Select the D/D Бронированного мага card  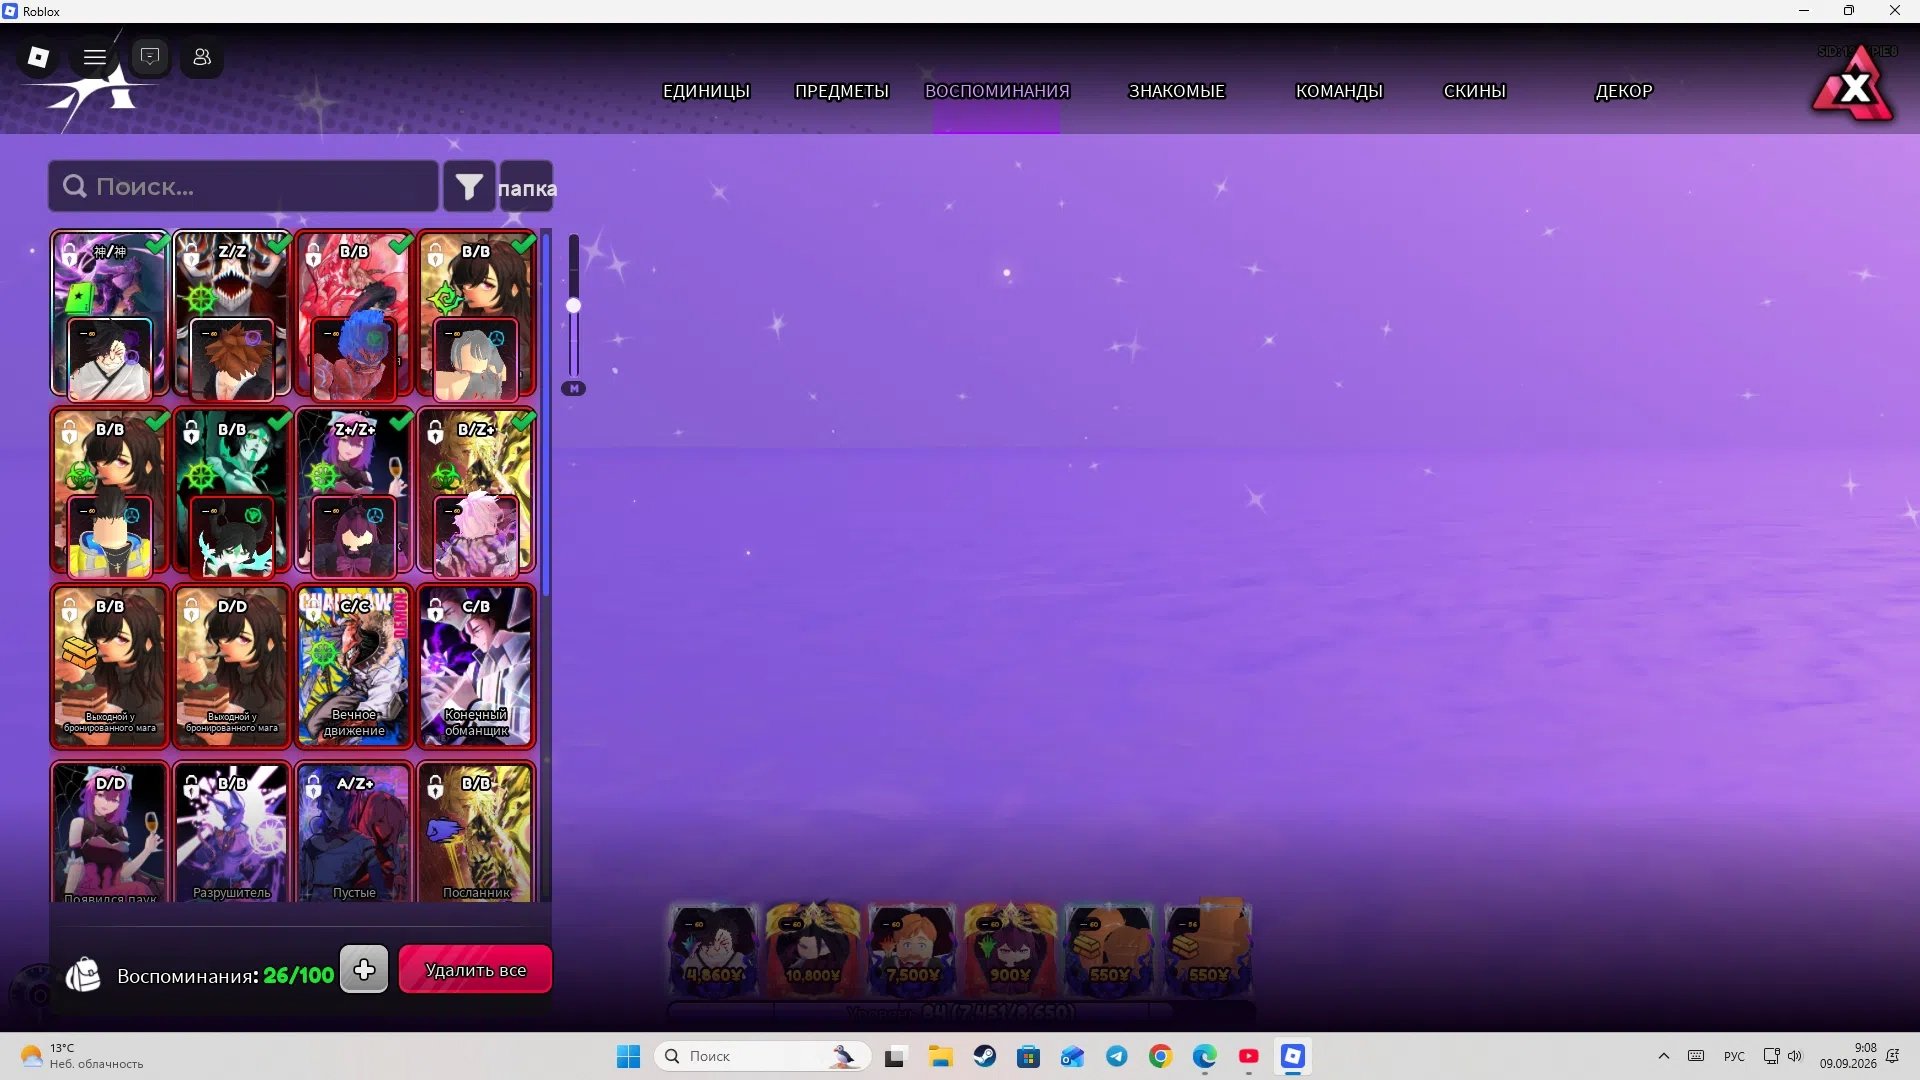232,667
